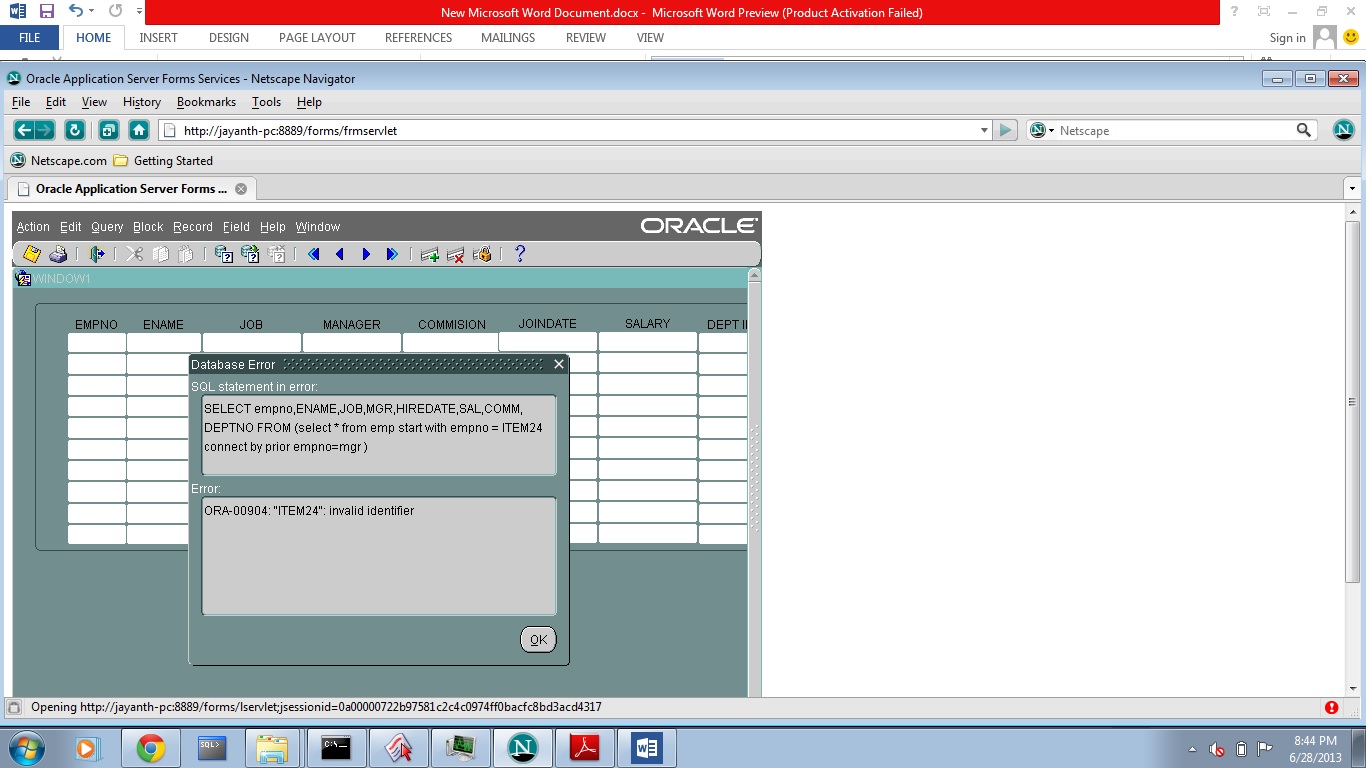
Task: Click the first EMPNO field in the form
Action: click(x=97, y=343)
